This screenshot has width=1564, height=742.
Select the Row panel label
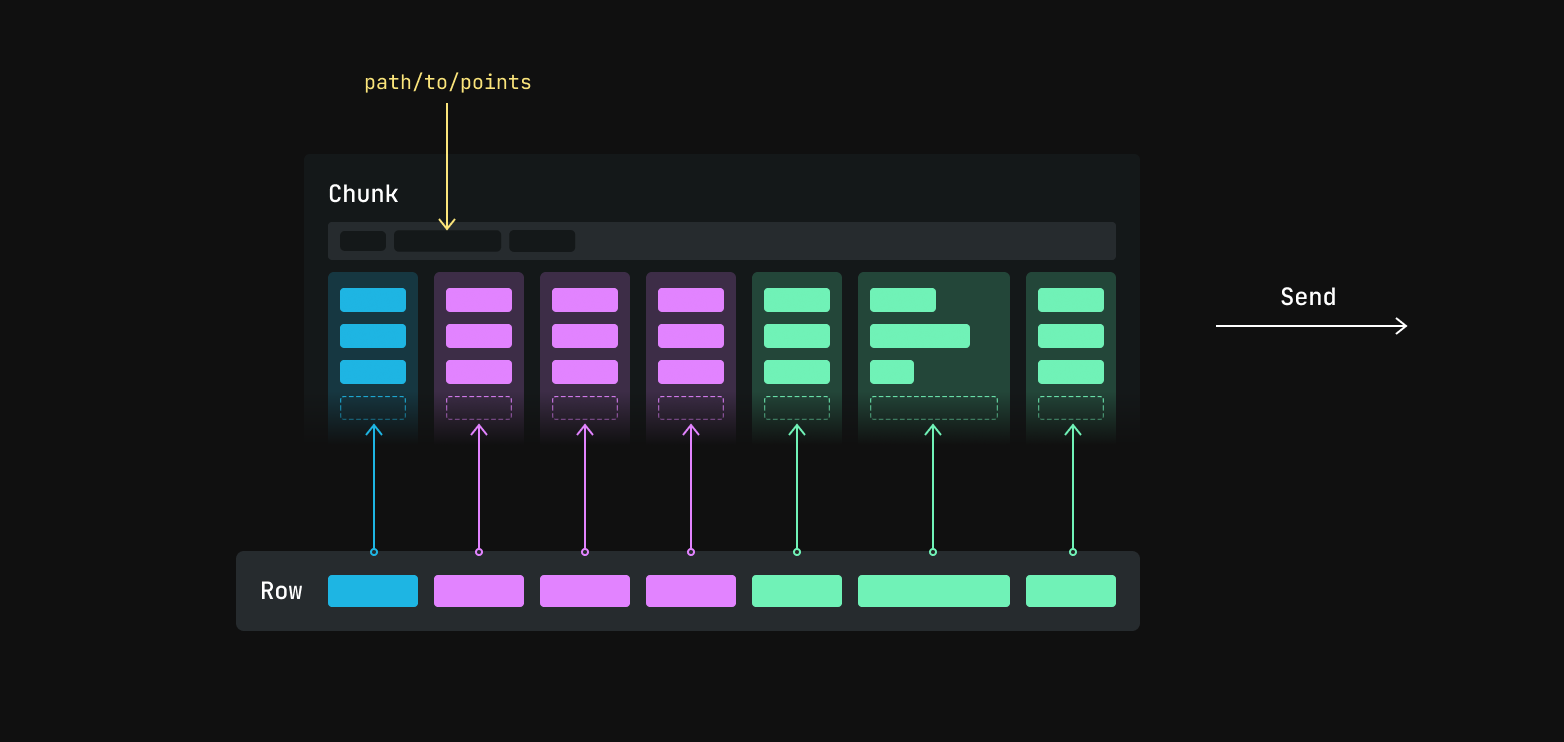pos(281,591)
